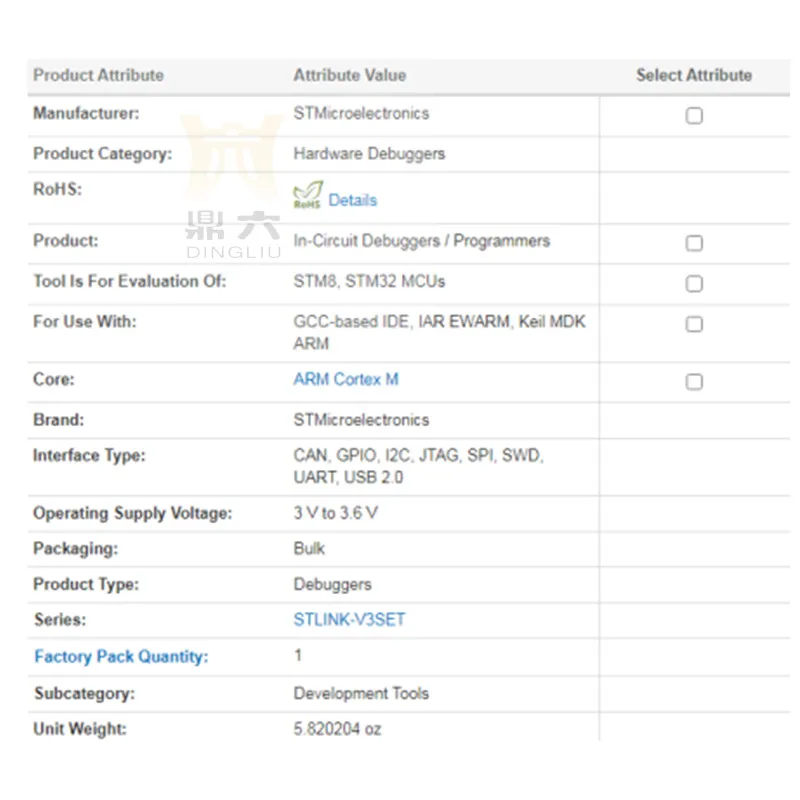Screen dimensions: 800x800
Task: Click the Factory Pack Quantity value 1
Action: click(298, 655)
